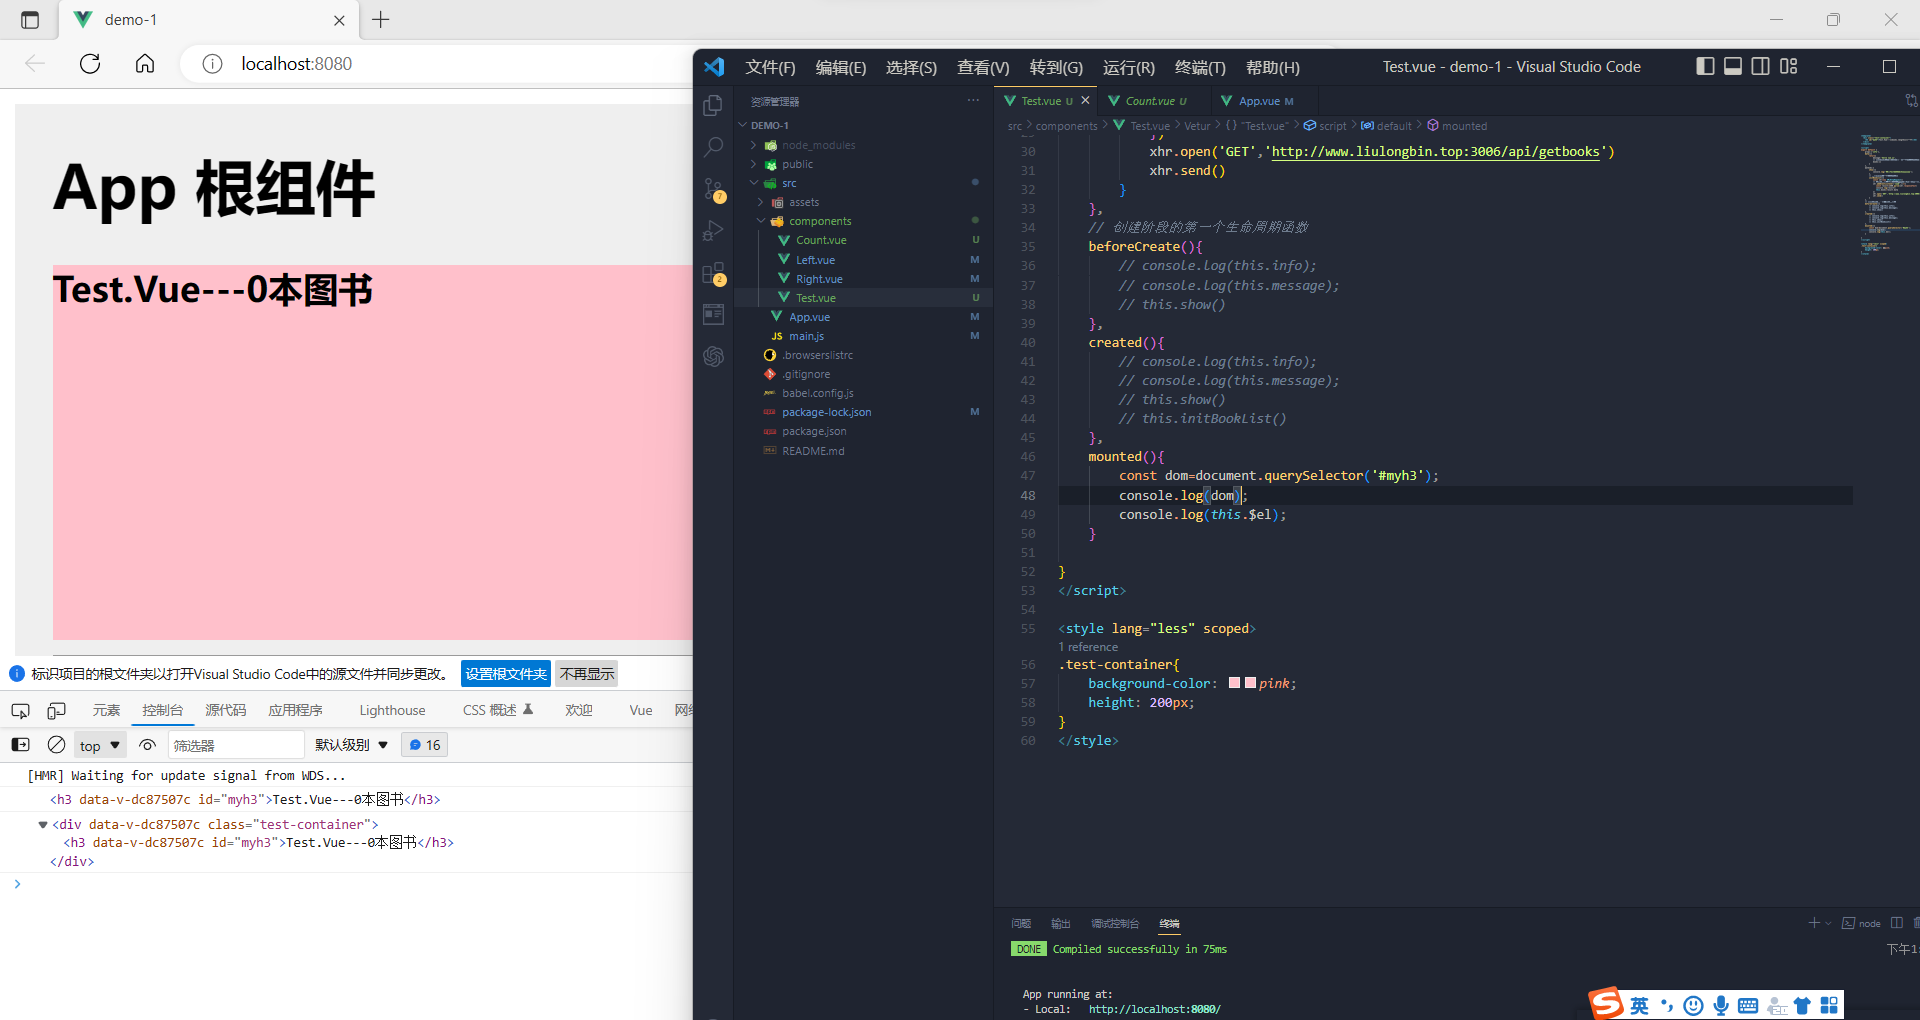The image size is (1920, 1020).
Task: Collapse the test-container div in console
Action: [x=43, y=825]
